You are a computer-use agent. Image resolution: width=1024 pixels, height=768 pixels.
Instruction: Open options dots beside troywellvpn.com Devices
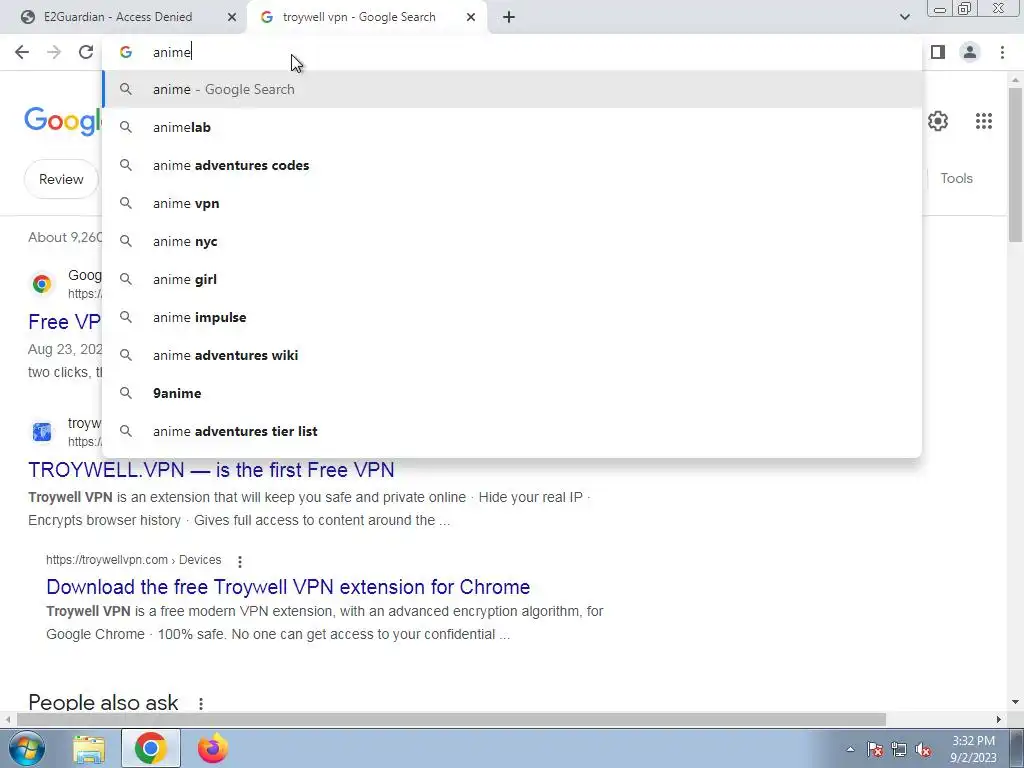click(x=240, y=561)
